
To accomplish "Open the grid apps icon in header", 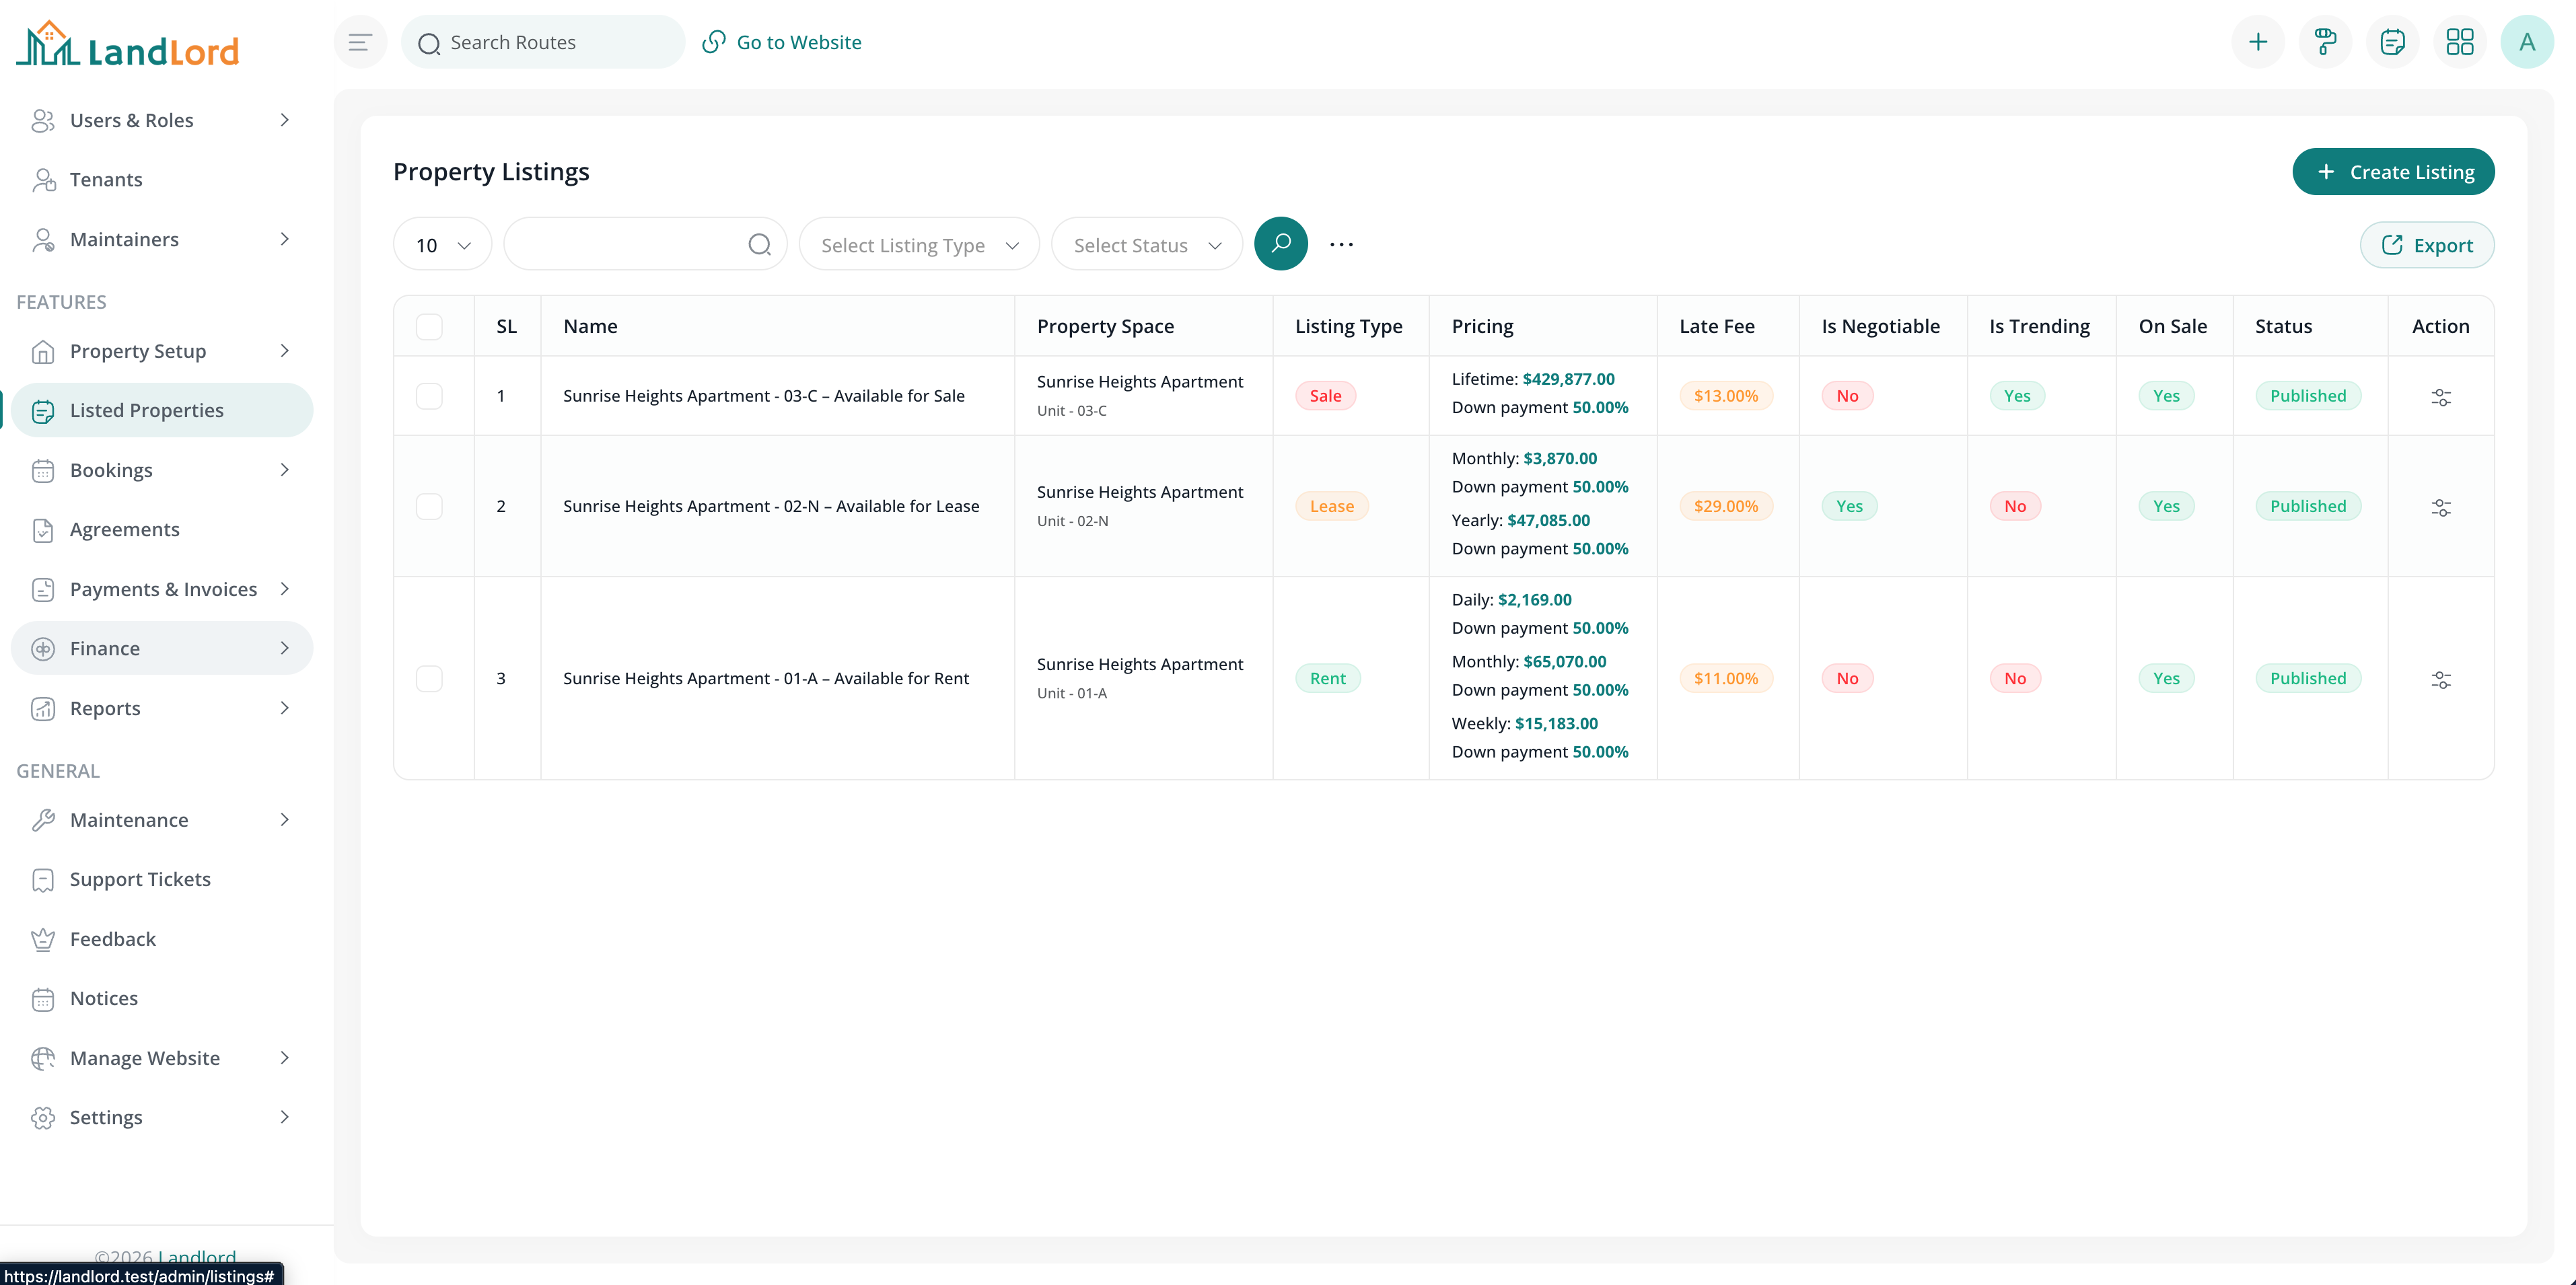I will (x=2459, y=42).
